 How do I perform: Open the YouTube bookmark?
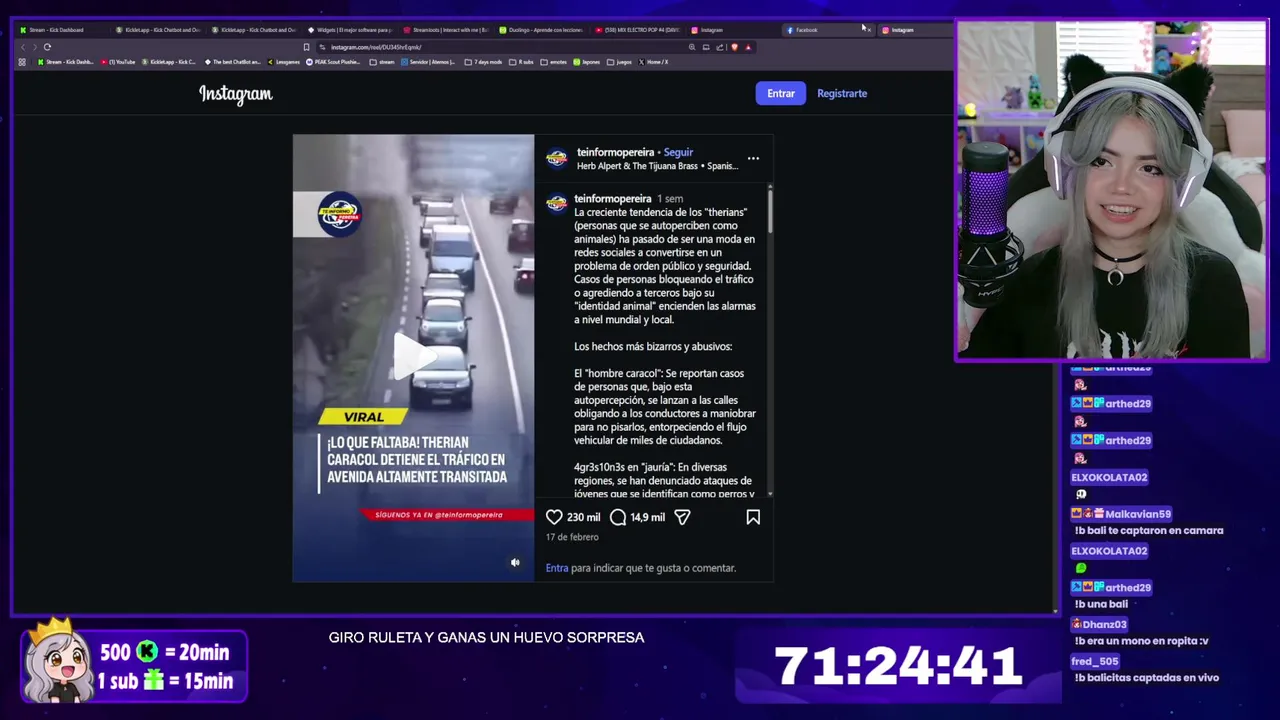118,62
